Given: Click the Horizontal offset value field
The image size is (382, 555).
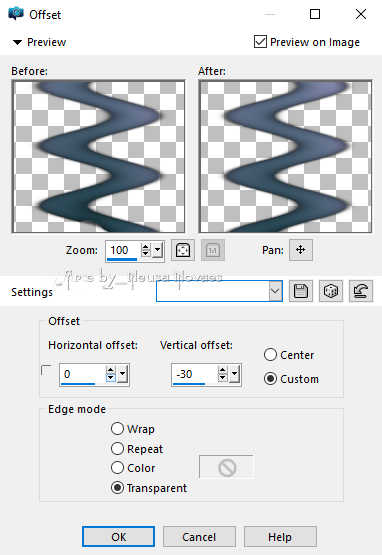Looking at the screenshot, I should click(x=82, y=374).
